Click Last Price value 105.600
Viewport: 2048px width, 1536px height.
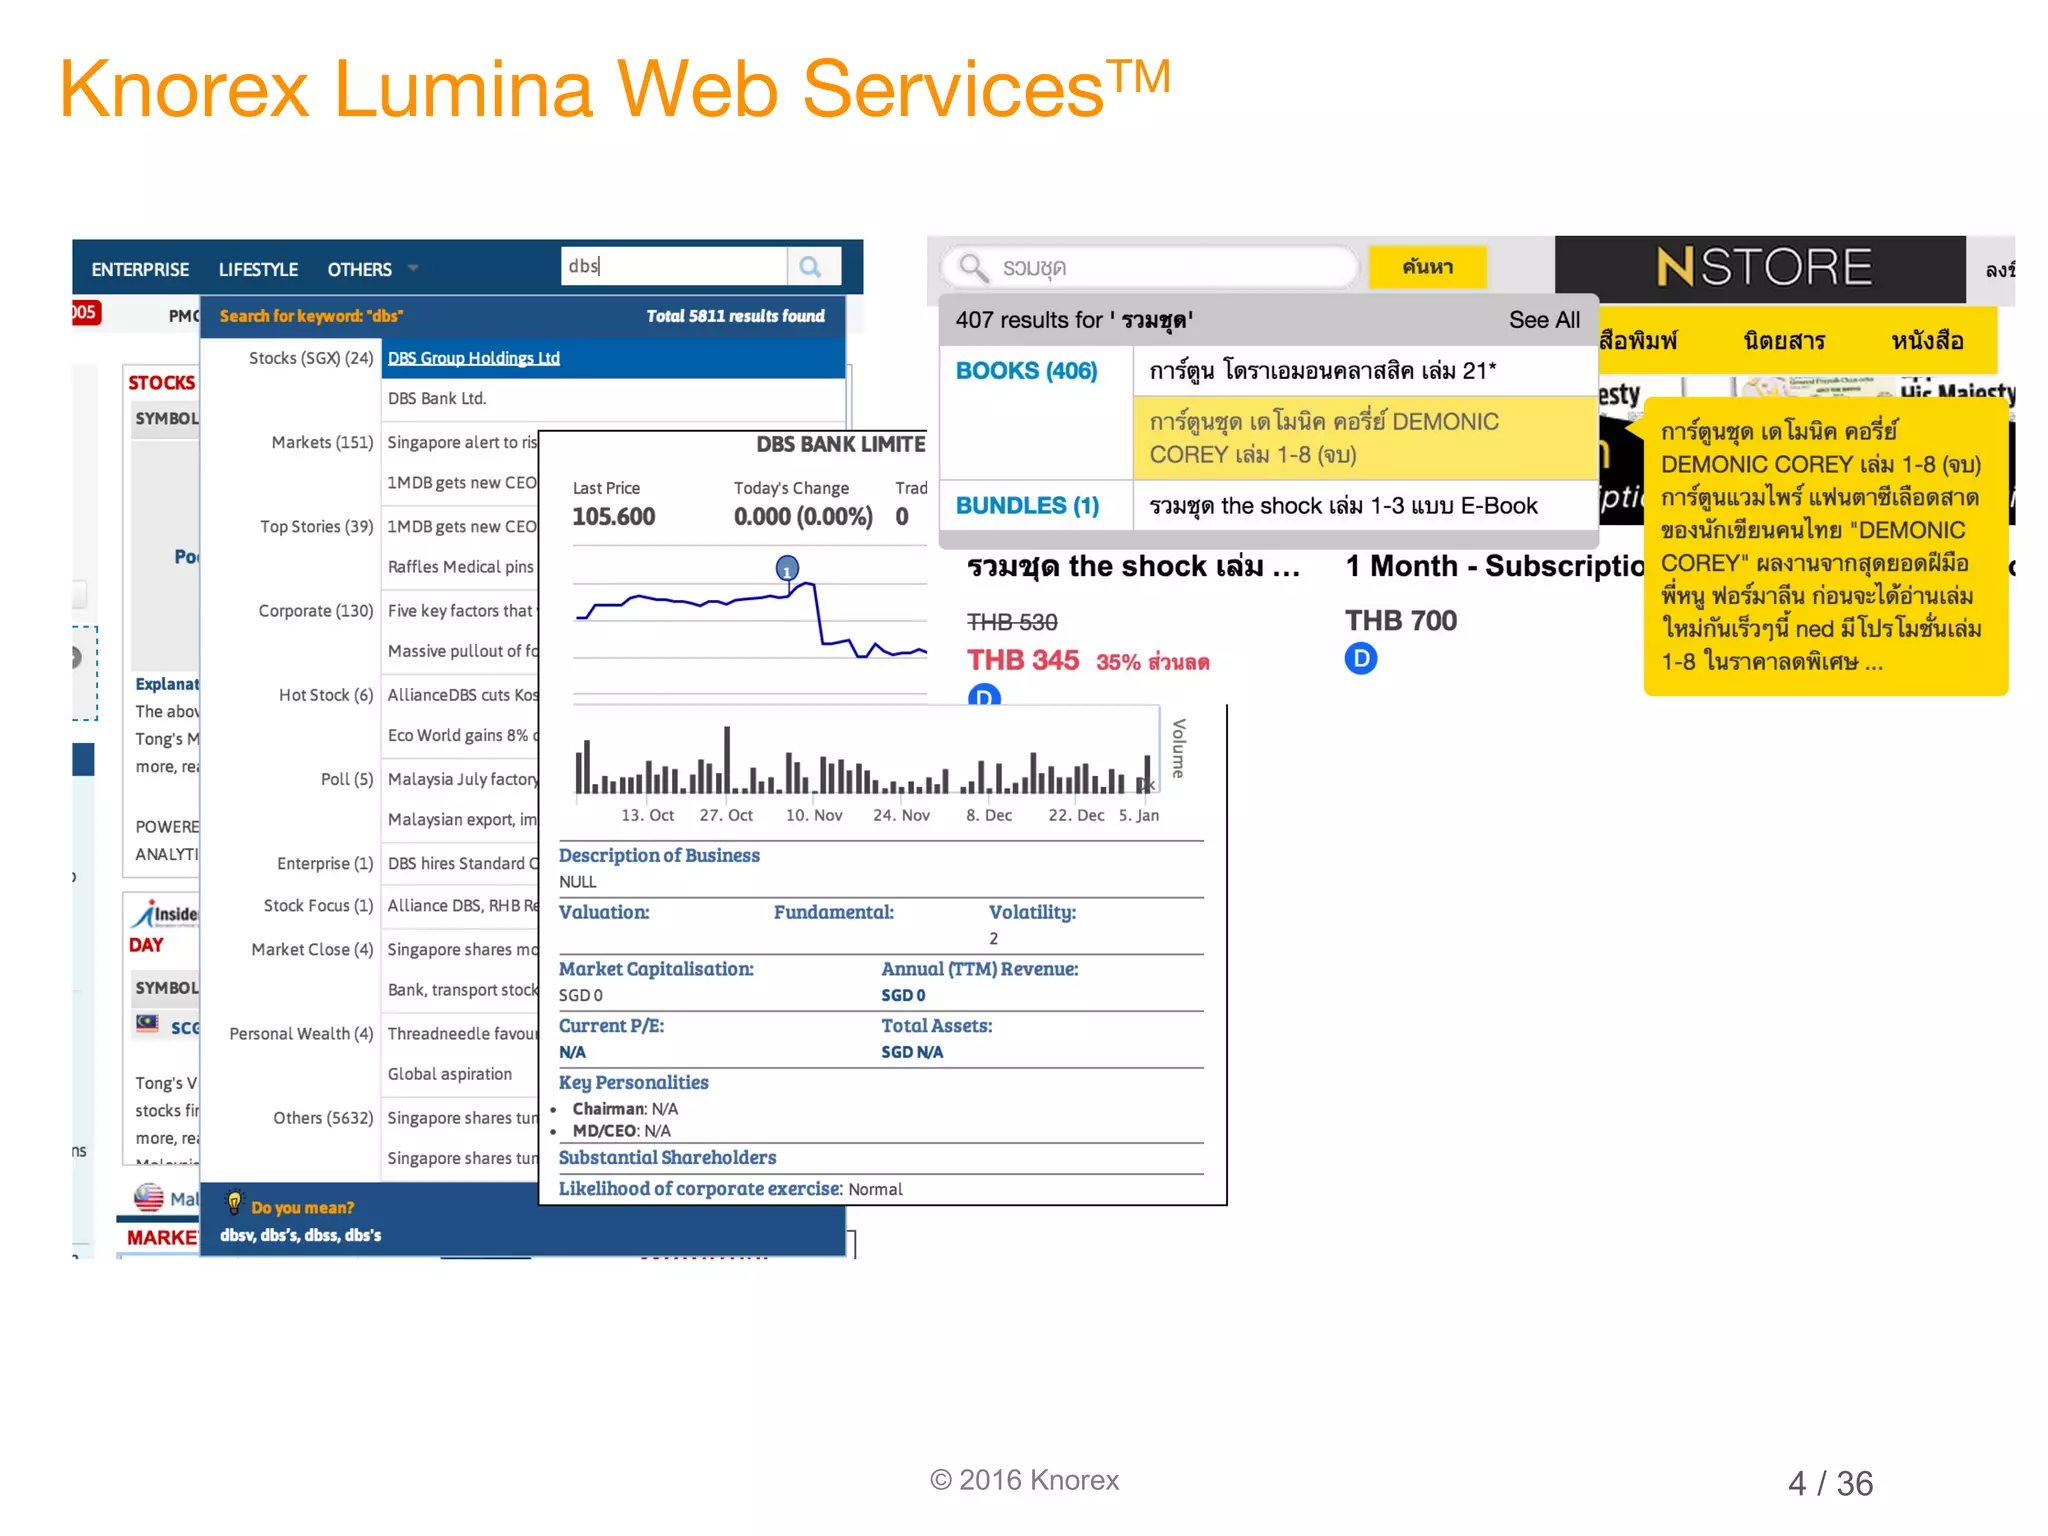pos(613,517)
